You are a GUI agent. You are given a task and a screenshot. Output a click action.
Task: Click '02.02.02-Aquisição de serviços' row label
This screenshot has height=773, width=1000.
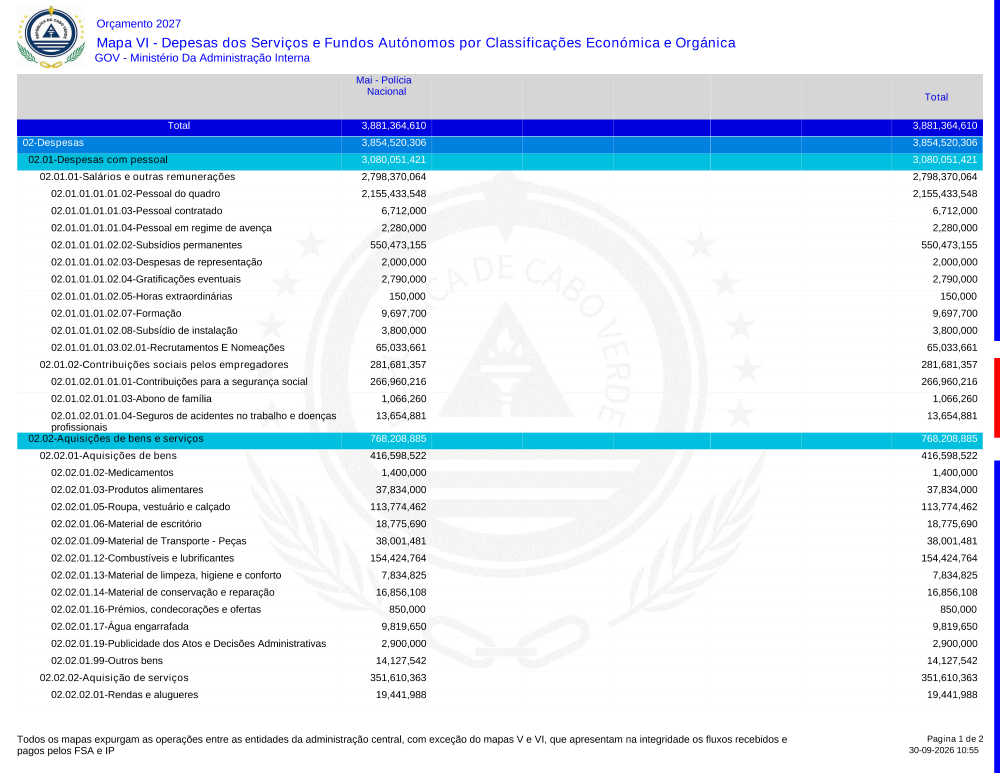[114, 678]
